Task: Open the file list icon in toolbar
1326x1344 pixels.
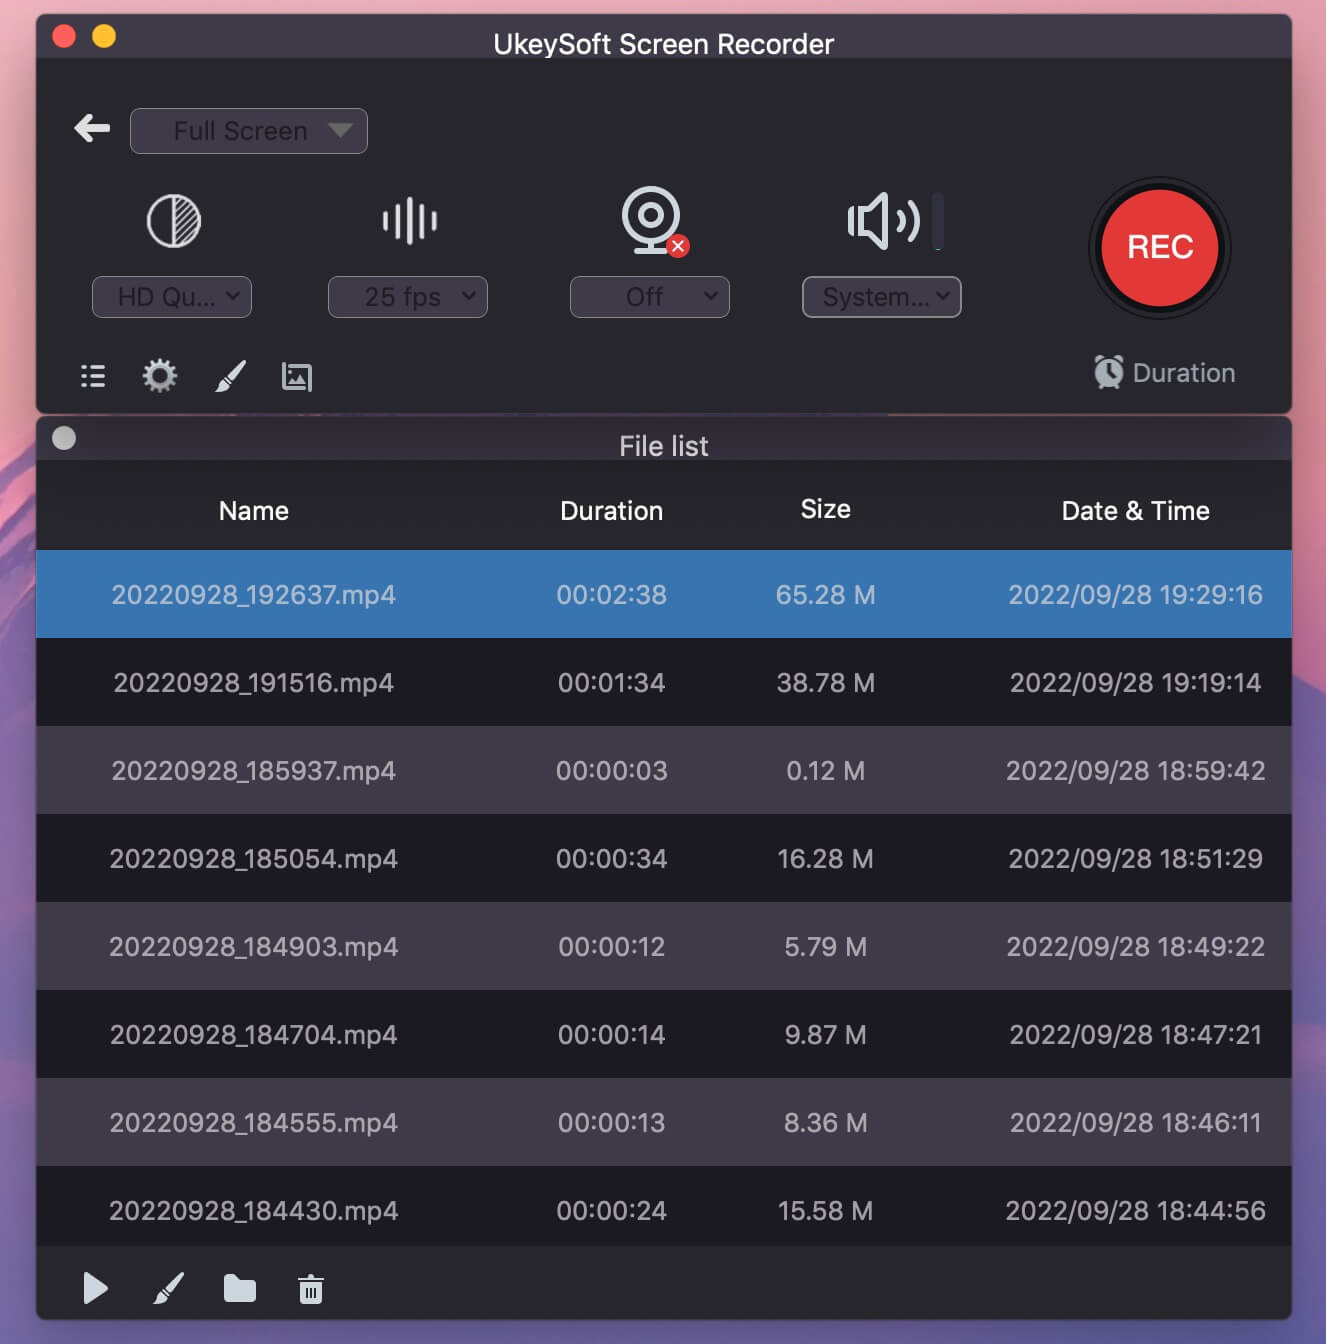Action: click(x=93, y=376)
